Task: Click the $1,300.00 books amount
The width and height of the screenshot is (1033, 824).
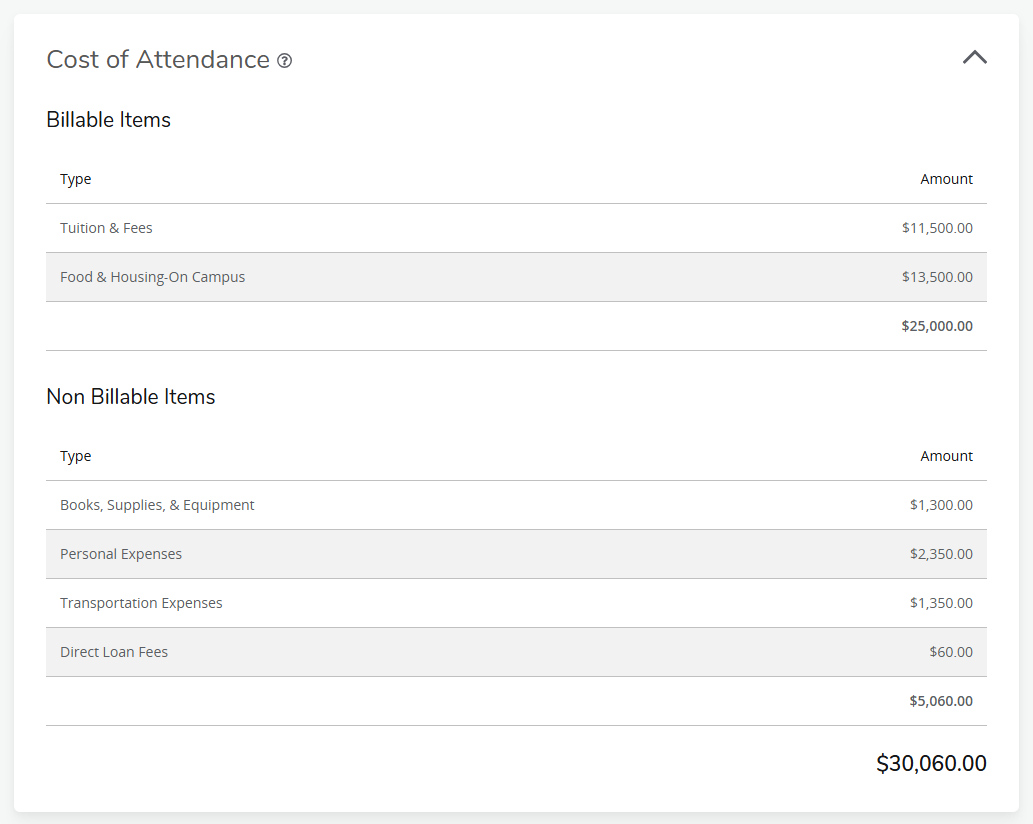Action: (x=941, y=505)
